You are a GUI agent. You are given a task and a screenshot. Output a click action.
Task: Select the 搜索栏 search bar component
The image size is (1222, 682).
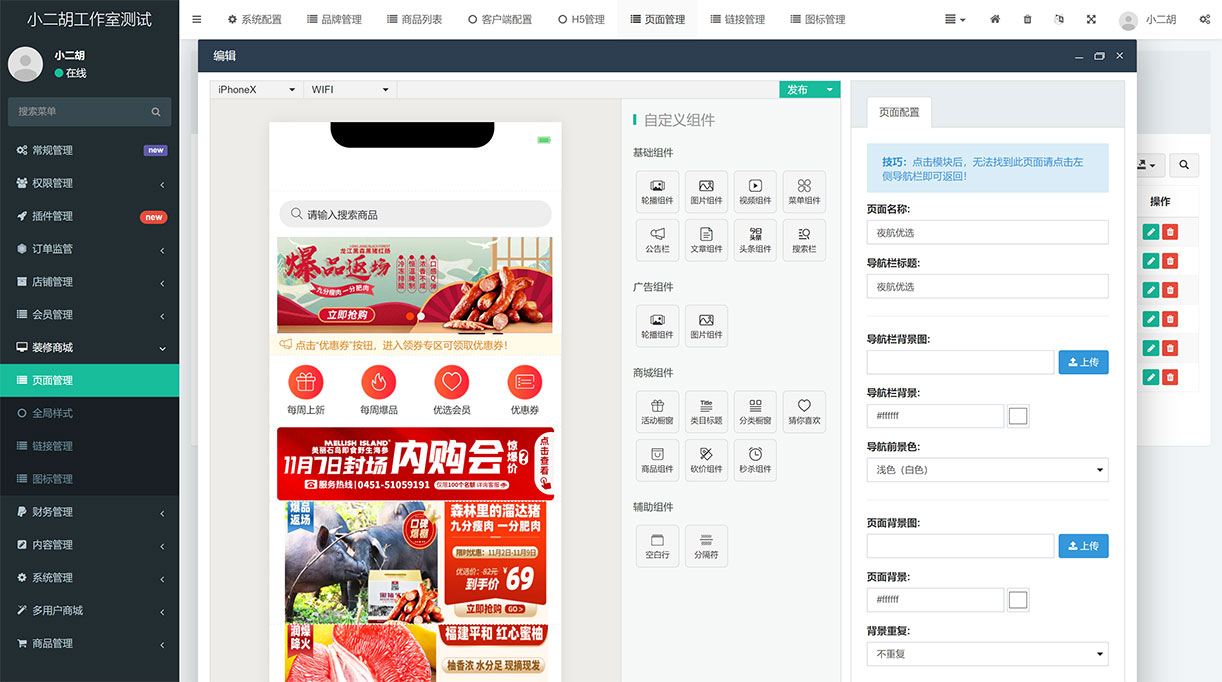(x=804, y=240)
